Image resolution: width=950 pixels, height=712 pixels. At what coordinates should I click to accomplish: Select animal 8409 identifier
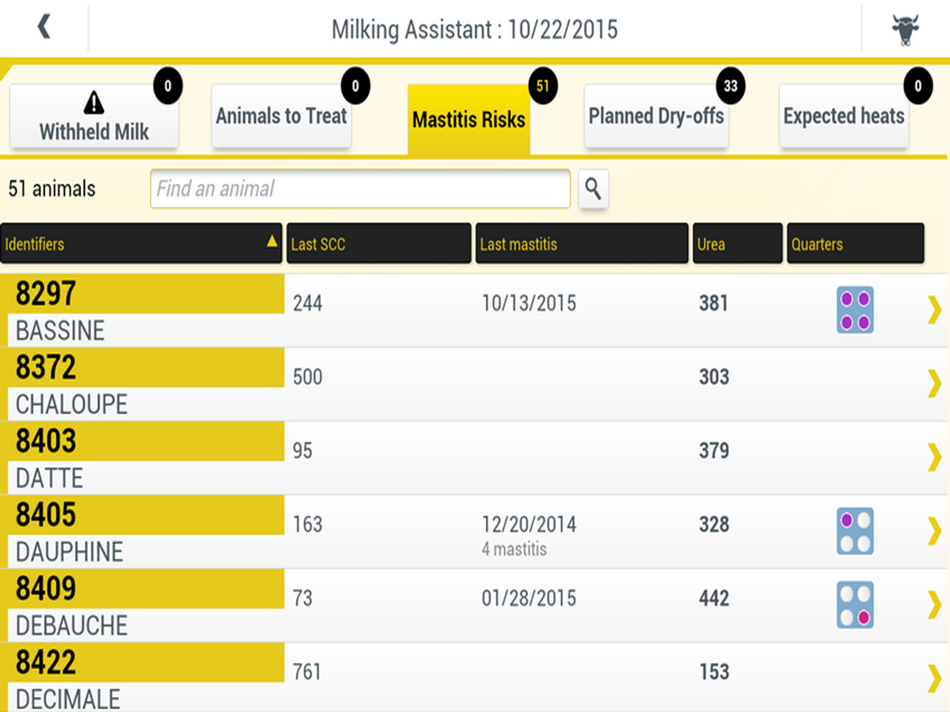46,588
